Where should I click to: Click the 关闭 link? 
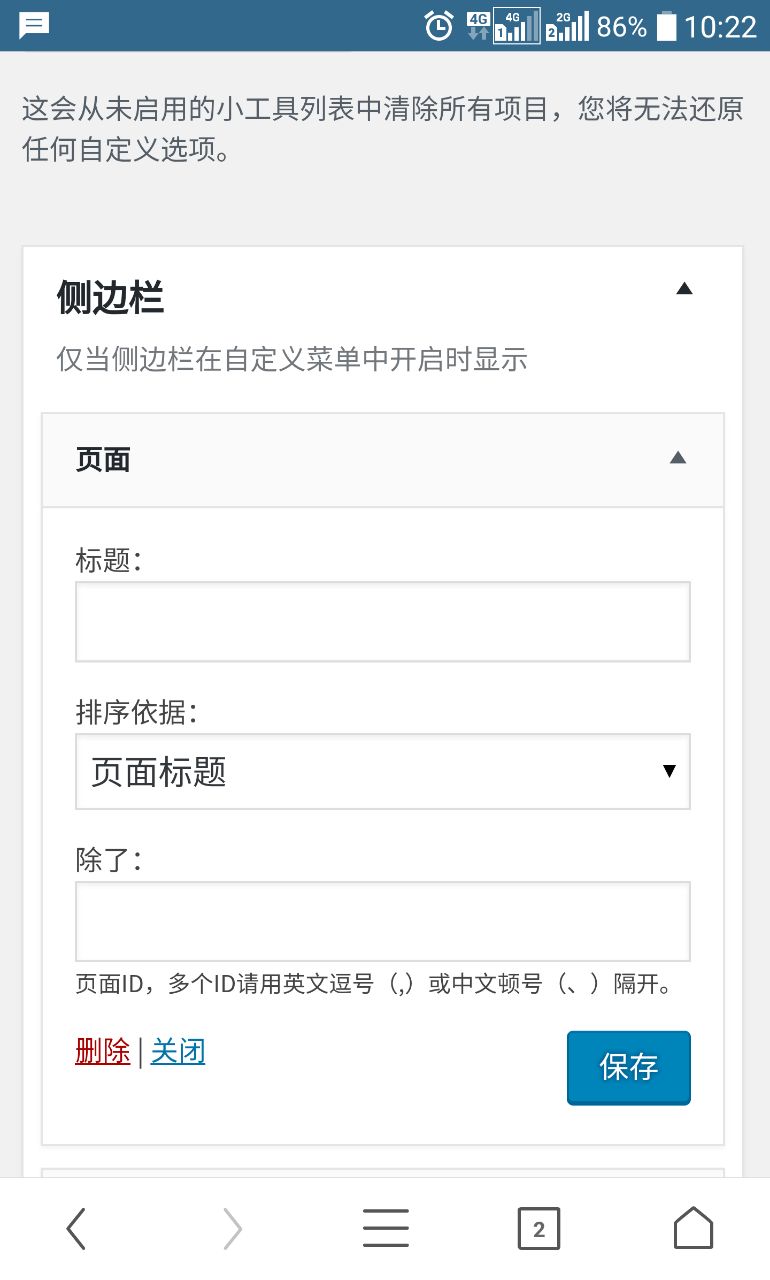pyautogui.click(x=178, y=1051)
